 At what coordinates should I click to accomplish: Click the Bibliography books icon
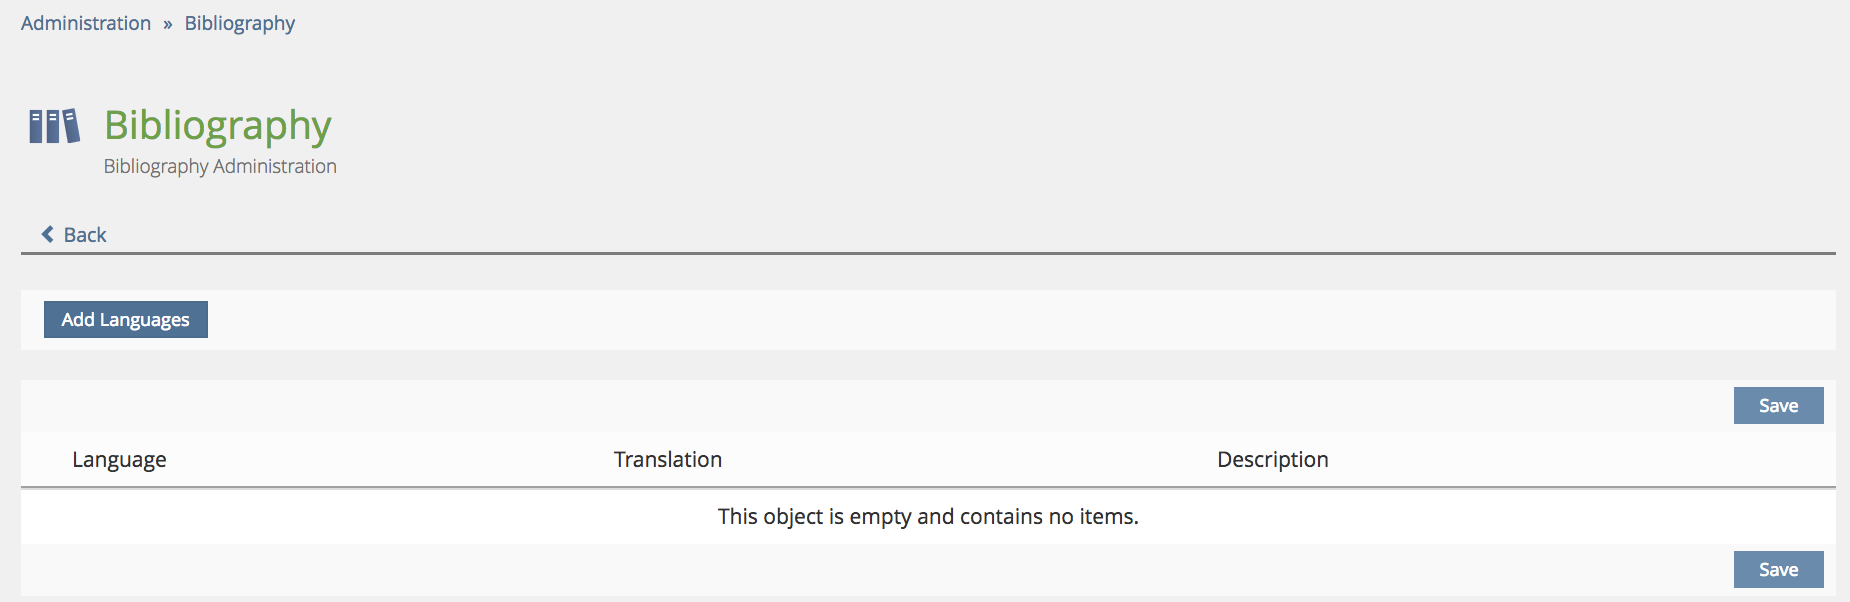(54, 127)
